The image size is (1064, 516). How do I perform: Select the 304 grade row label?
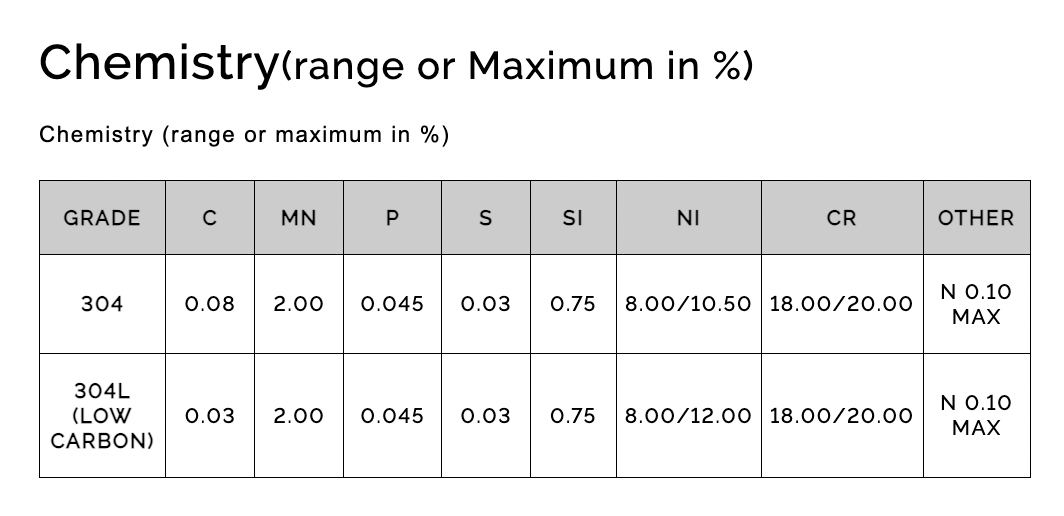[102, 304]
